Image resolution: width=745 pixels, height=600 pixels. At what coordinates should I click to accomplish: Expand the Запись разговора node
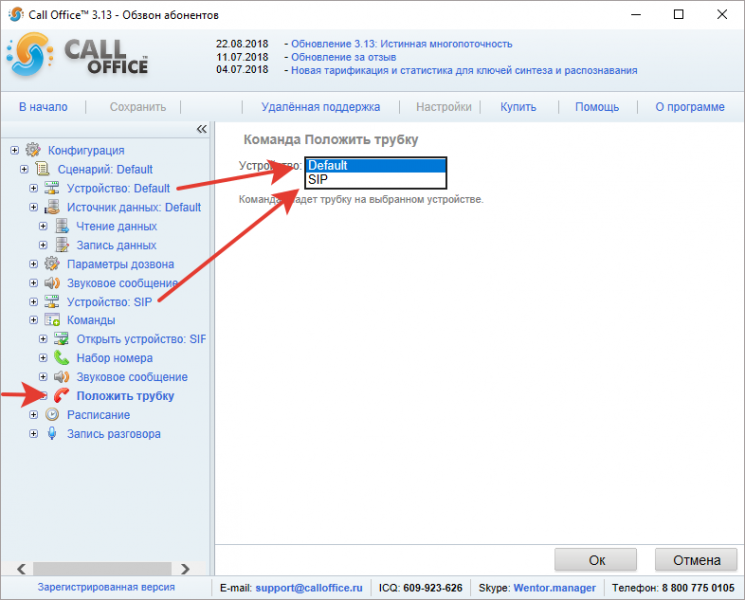click(x=34, y=433)
